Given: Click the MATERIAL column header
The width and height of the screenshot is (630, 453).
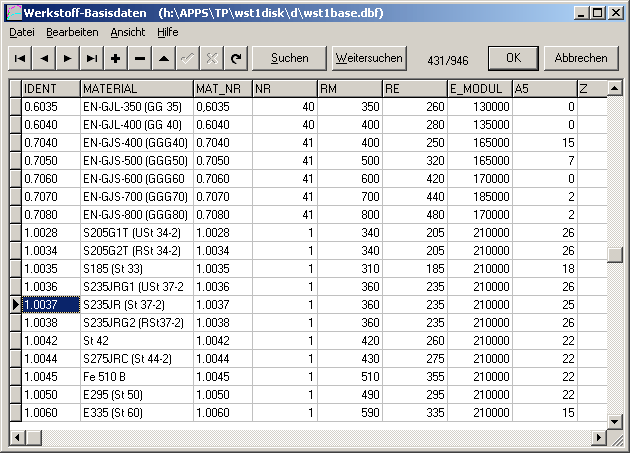Looking at the screenshot, I should tap(136, 89).
